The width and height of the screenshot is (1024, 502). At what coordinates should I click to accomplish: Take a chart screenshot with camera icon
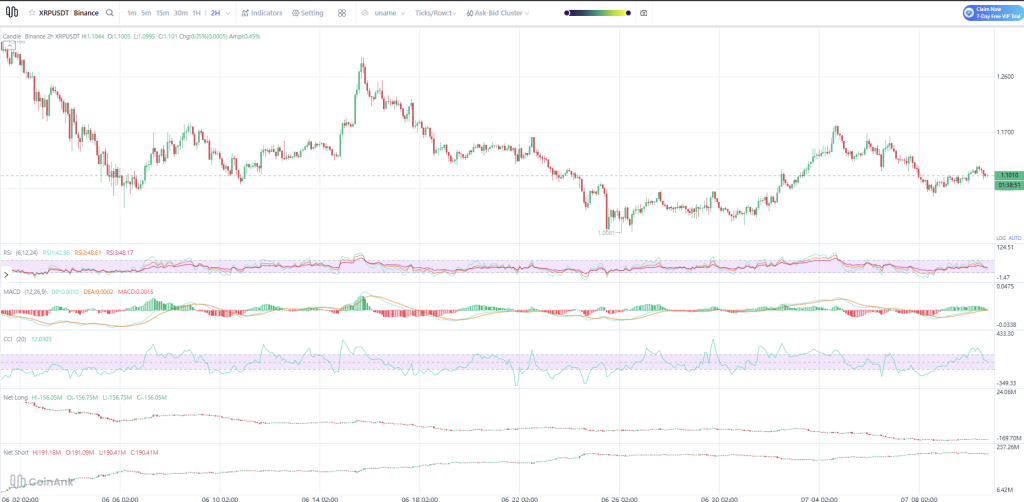pyautogui.click(x=644, y=13)
